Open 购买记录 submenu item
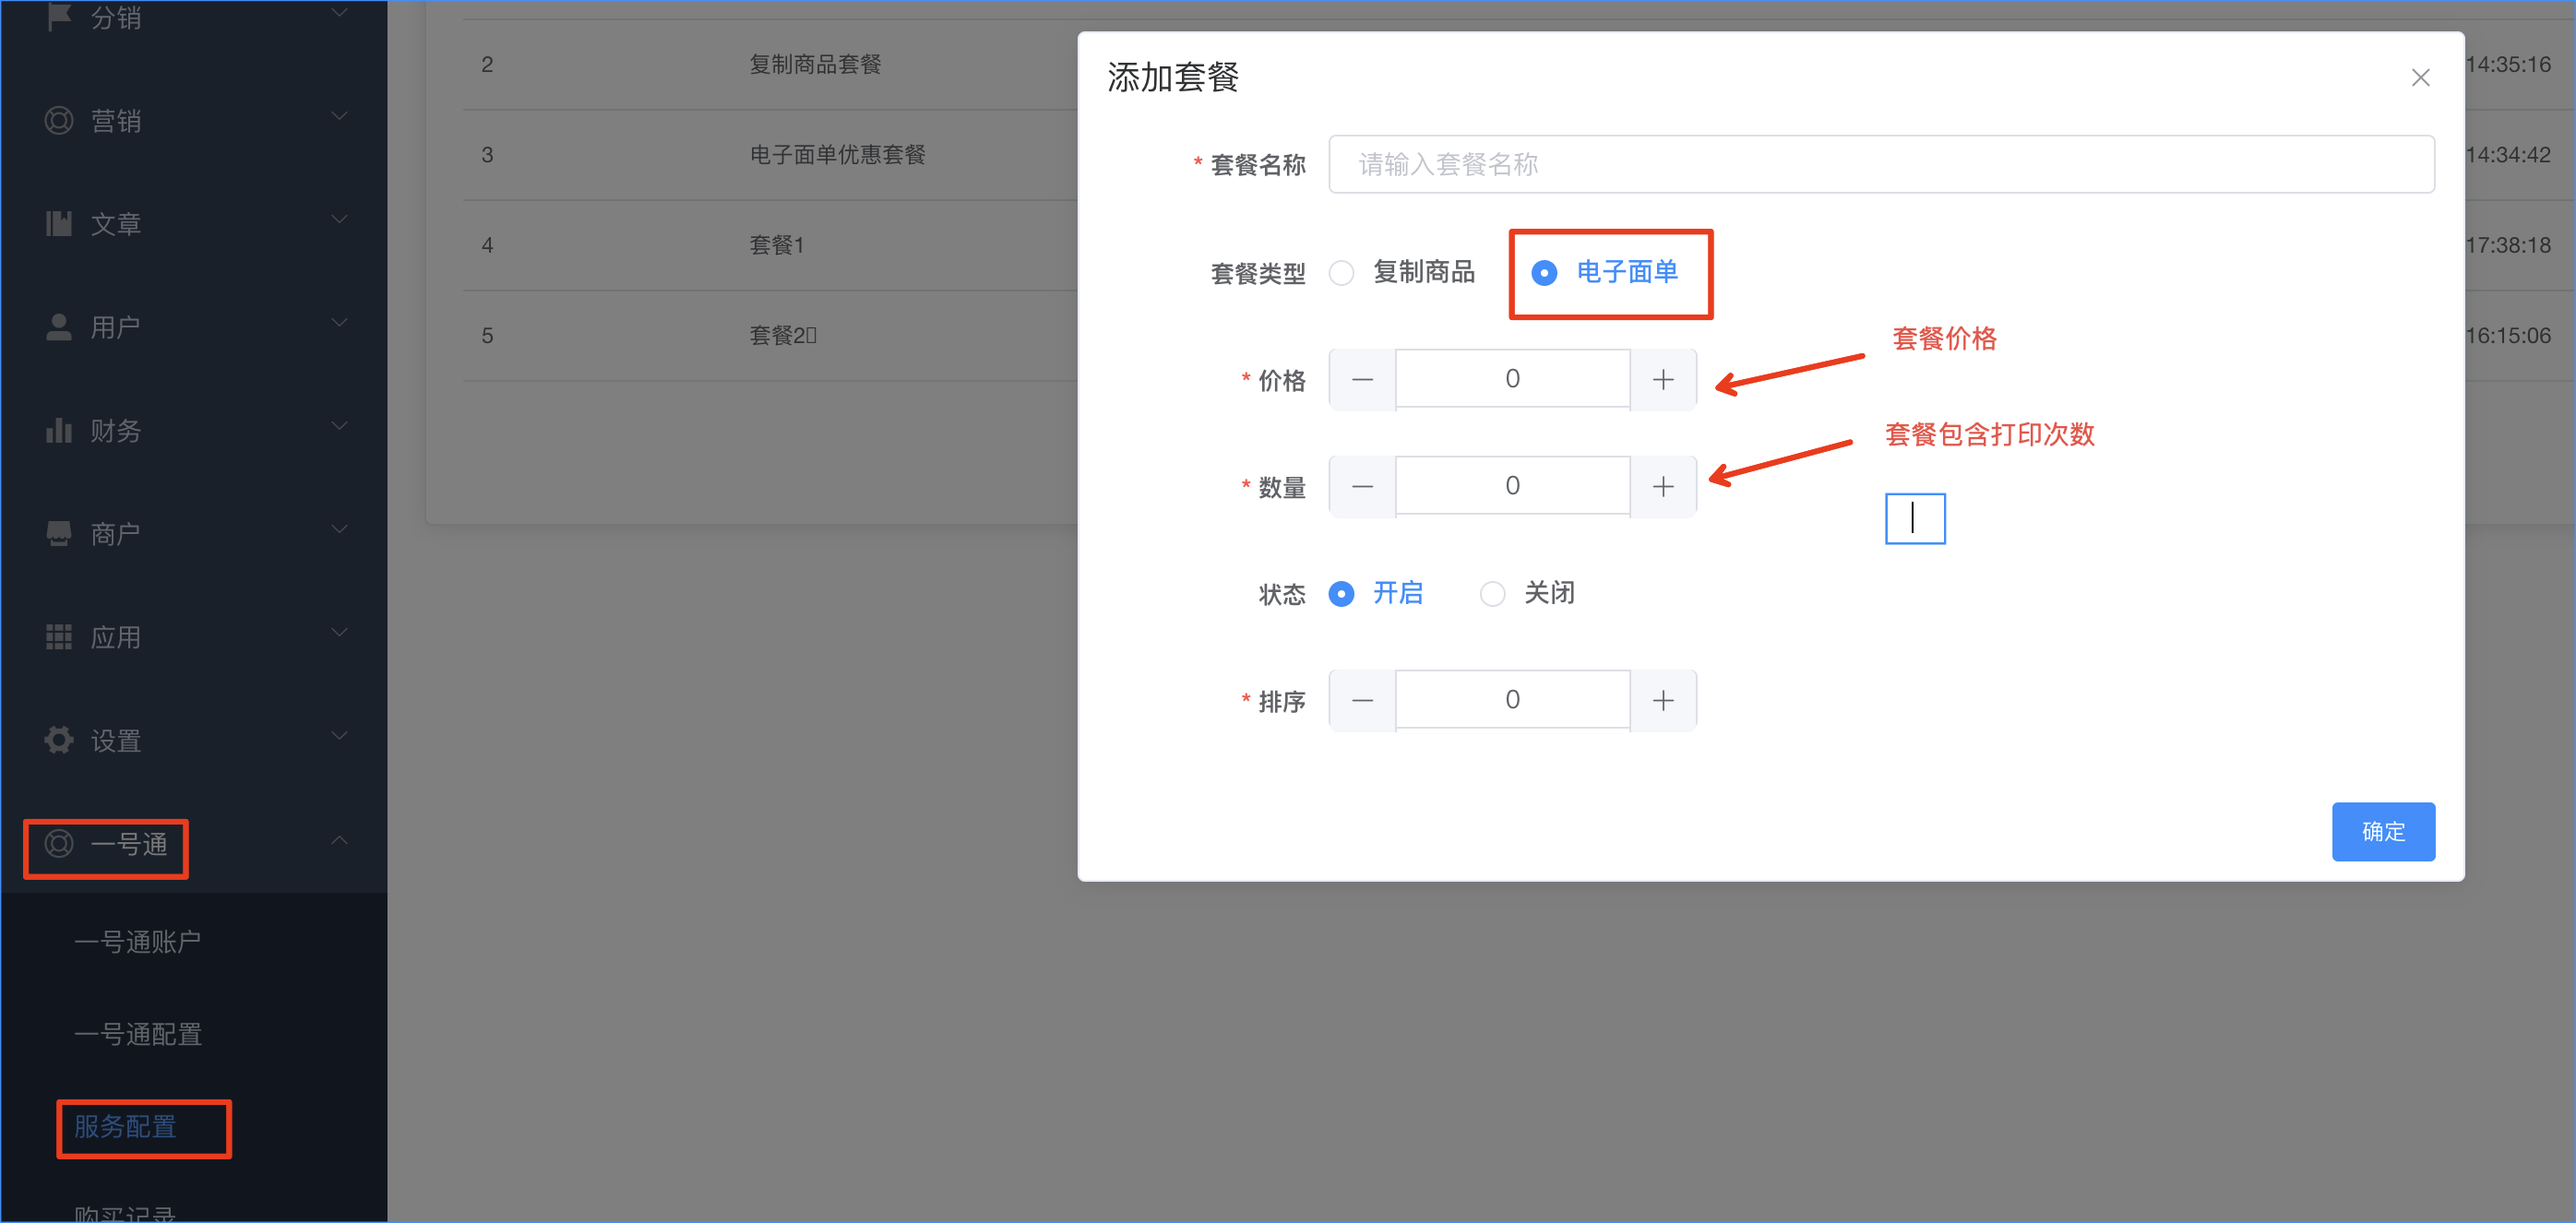 coord(125,1213)
